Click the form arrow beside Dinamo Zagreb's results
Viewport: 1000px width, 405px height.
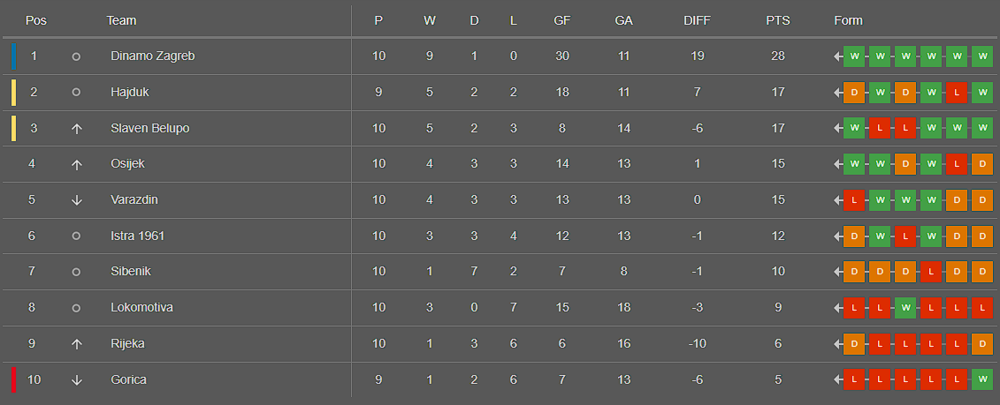coord(838,57)
